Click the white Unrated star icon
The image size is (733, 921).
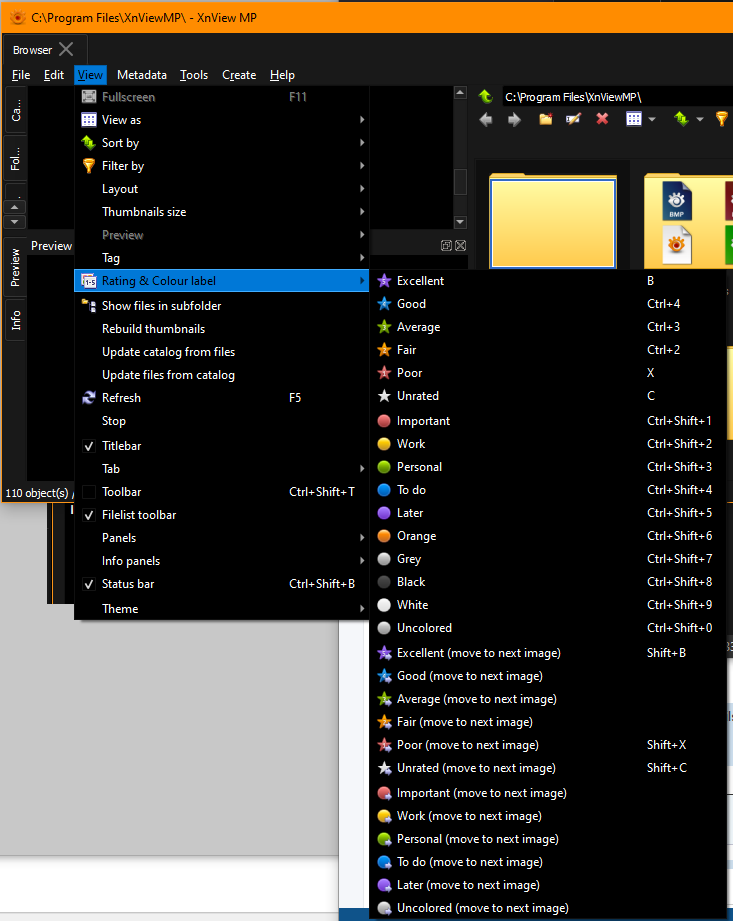pos(384,395)
